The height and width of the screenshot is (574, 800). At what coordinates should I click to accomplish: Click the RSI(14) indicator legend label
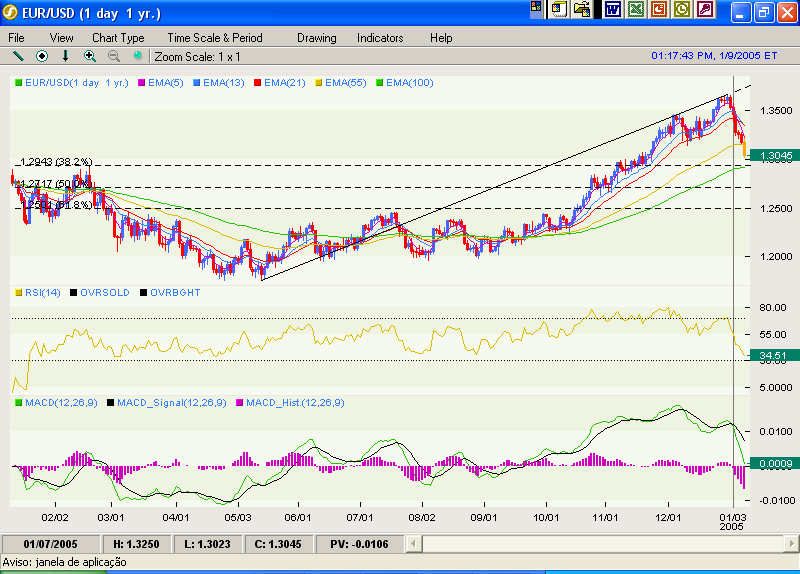(44, 292)
